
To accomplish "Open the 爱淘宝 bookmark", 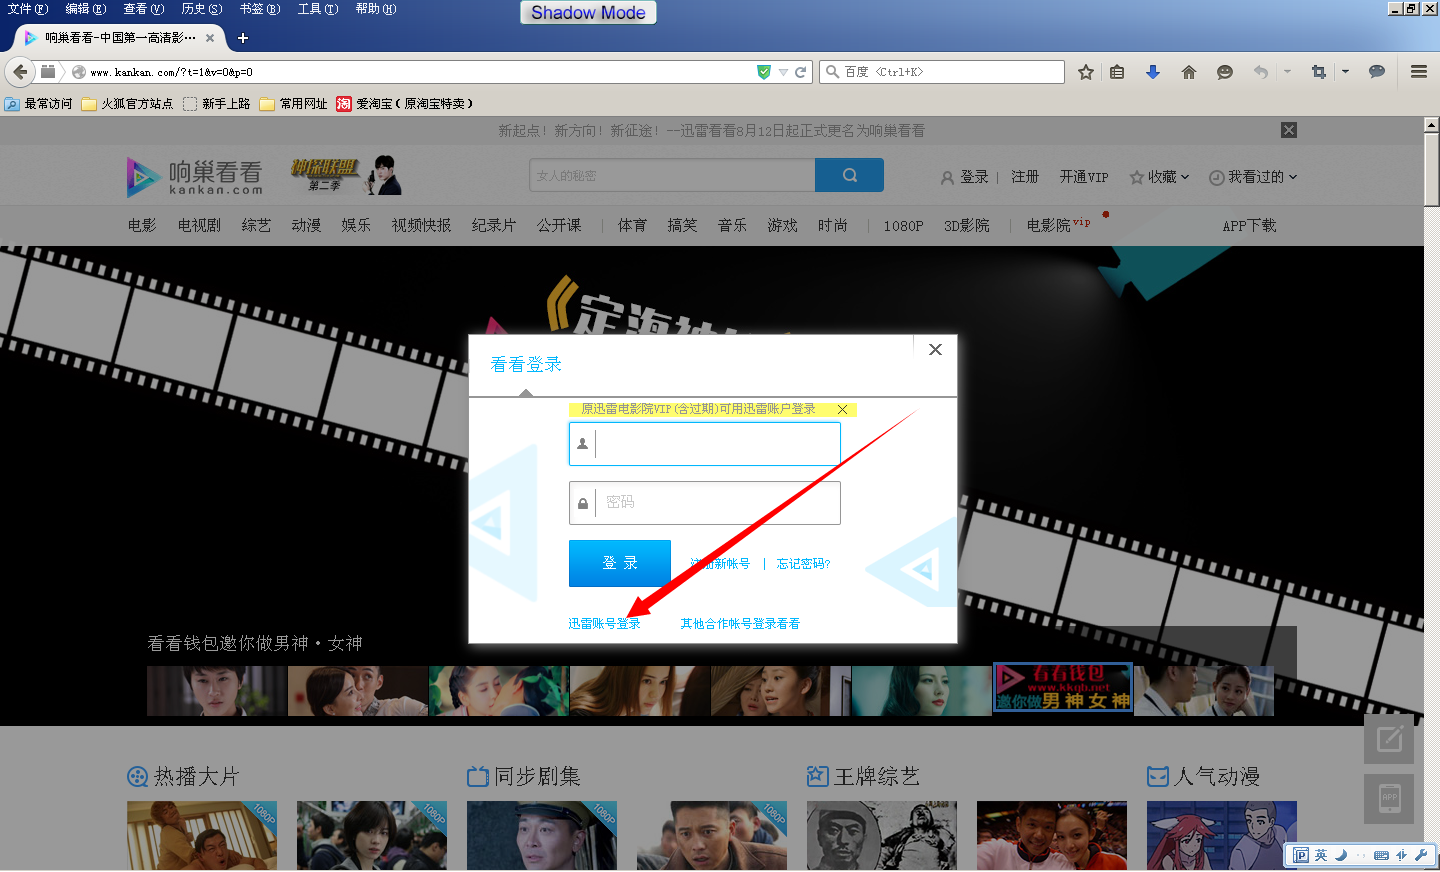I will coord(405,104).
